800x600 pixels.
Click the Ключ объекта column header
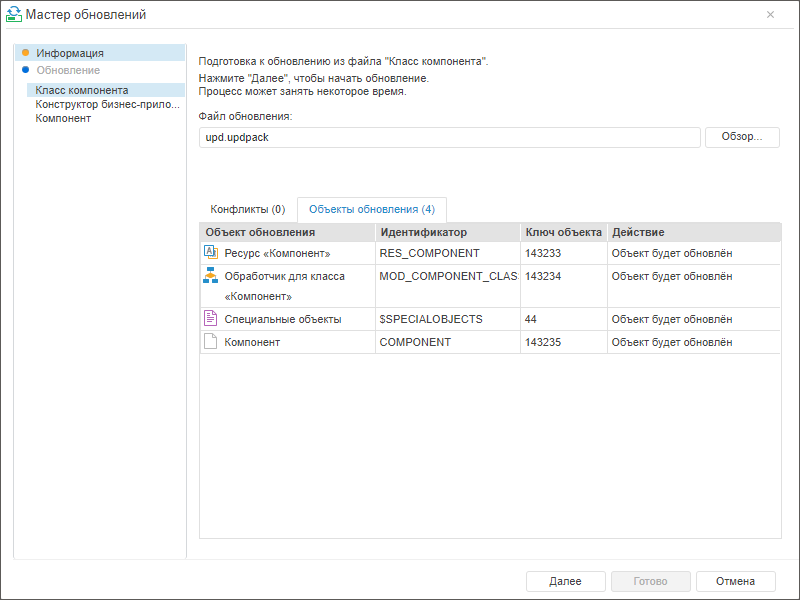click(563, 232)
